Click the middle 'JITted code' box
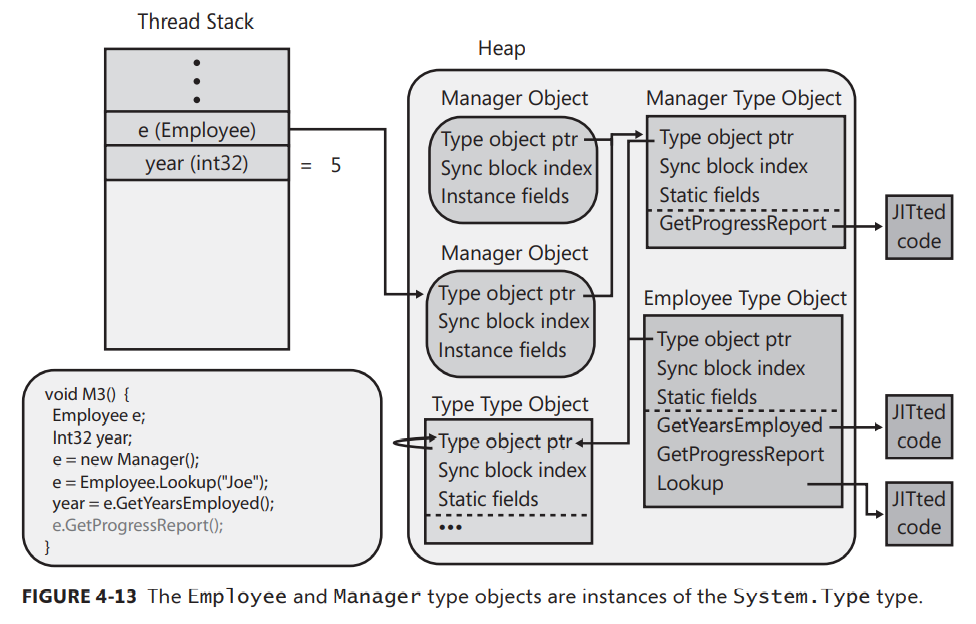The width and height of the screenshot is (976, 624). pos(918,426)
